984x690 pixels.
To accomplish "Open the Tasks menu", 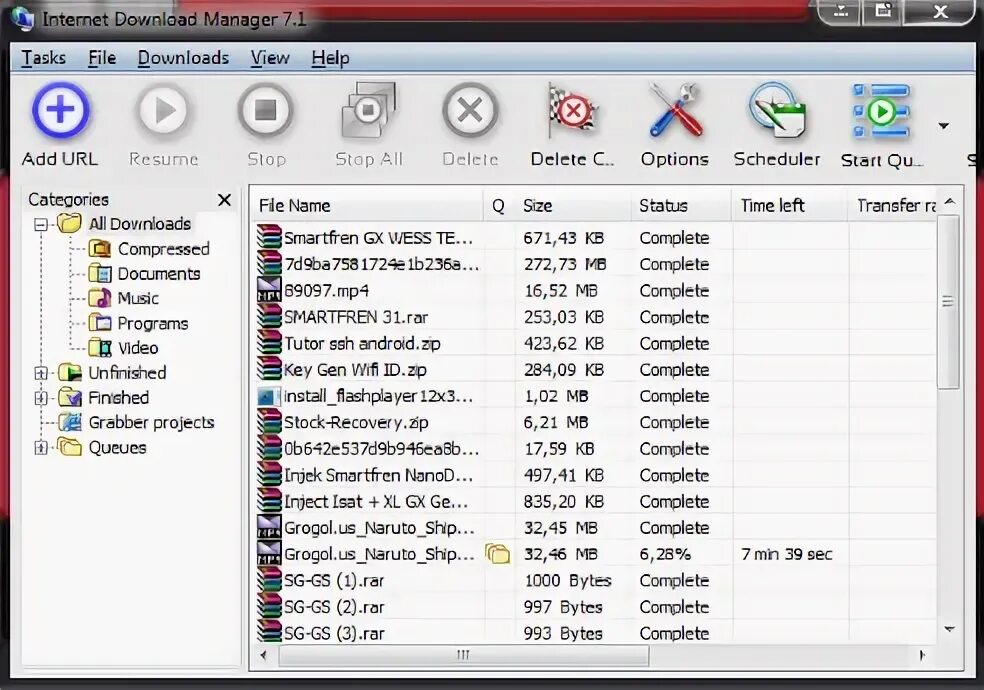I will coord(43,58).
